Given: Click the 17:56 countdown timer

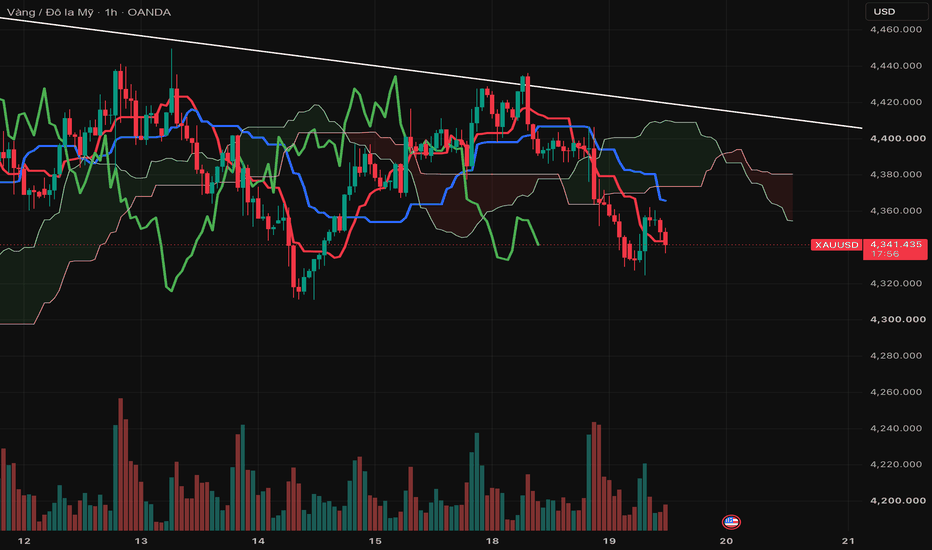Looking at the screenshot, I should click(x=884, y=254).
